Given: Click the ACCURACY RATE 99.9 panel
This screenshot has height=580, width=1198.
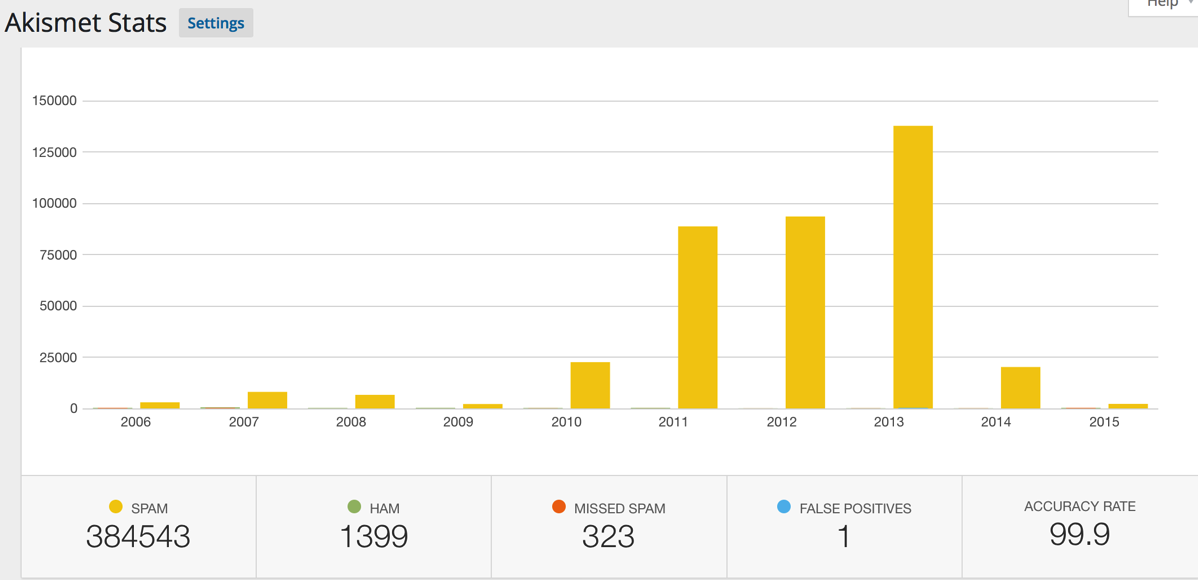Looking at the screenshot, I should click(1079, 525).
